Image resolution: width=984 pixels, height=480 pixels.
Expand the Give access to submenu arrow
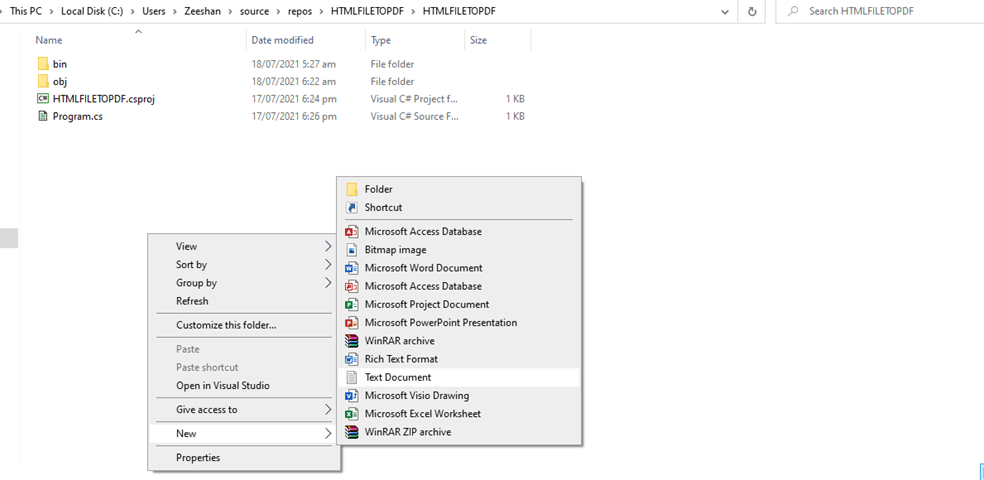(328, 410)
